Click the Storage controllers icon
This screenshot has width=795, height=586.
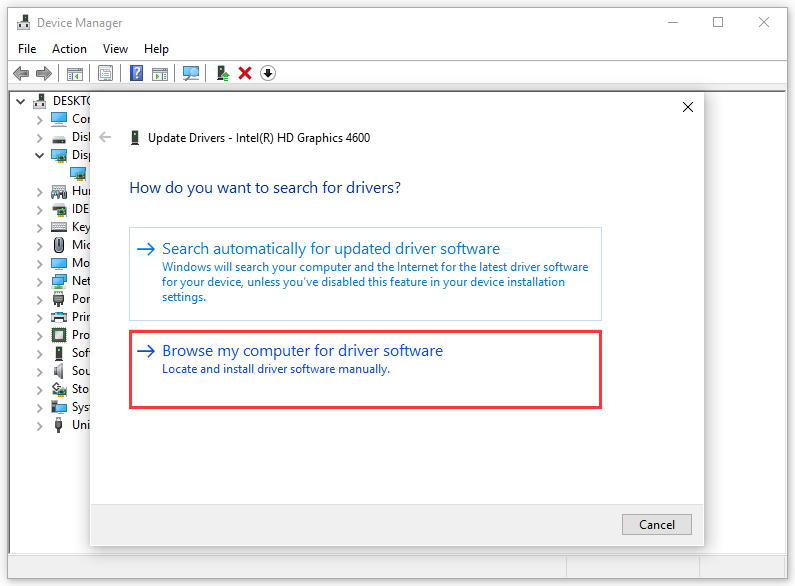pos(59,389)
